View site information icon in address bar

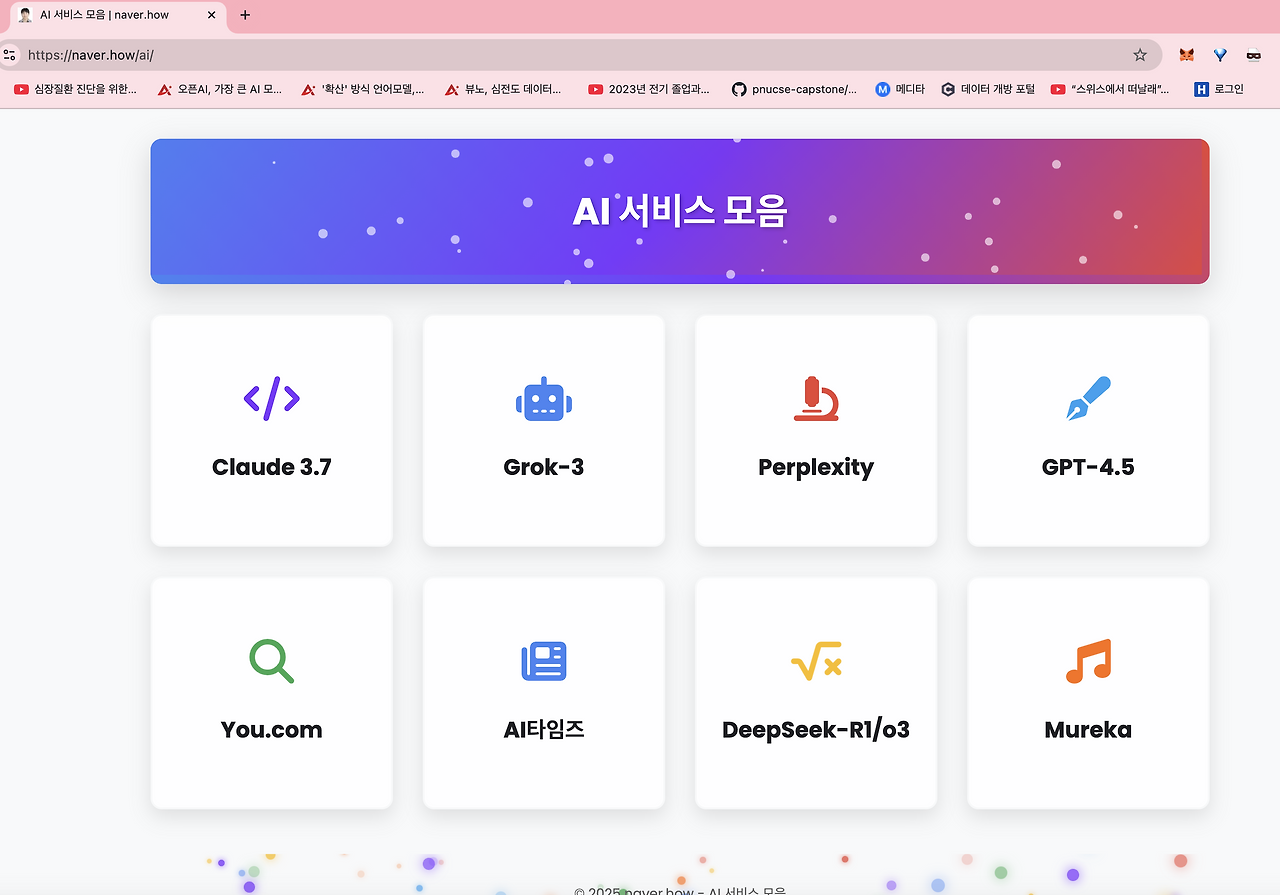click(x=10, y=55)
